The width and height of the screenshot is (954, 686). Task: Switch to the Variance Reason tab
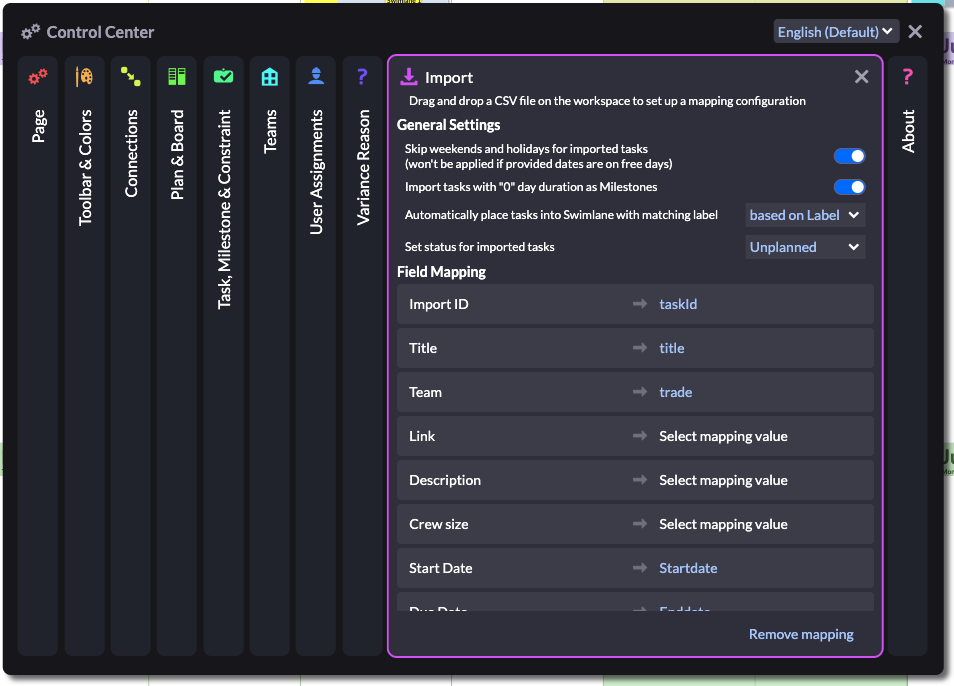[363, 355]
